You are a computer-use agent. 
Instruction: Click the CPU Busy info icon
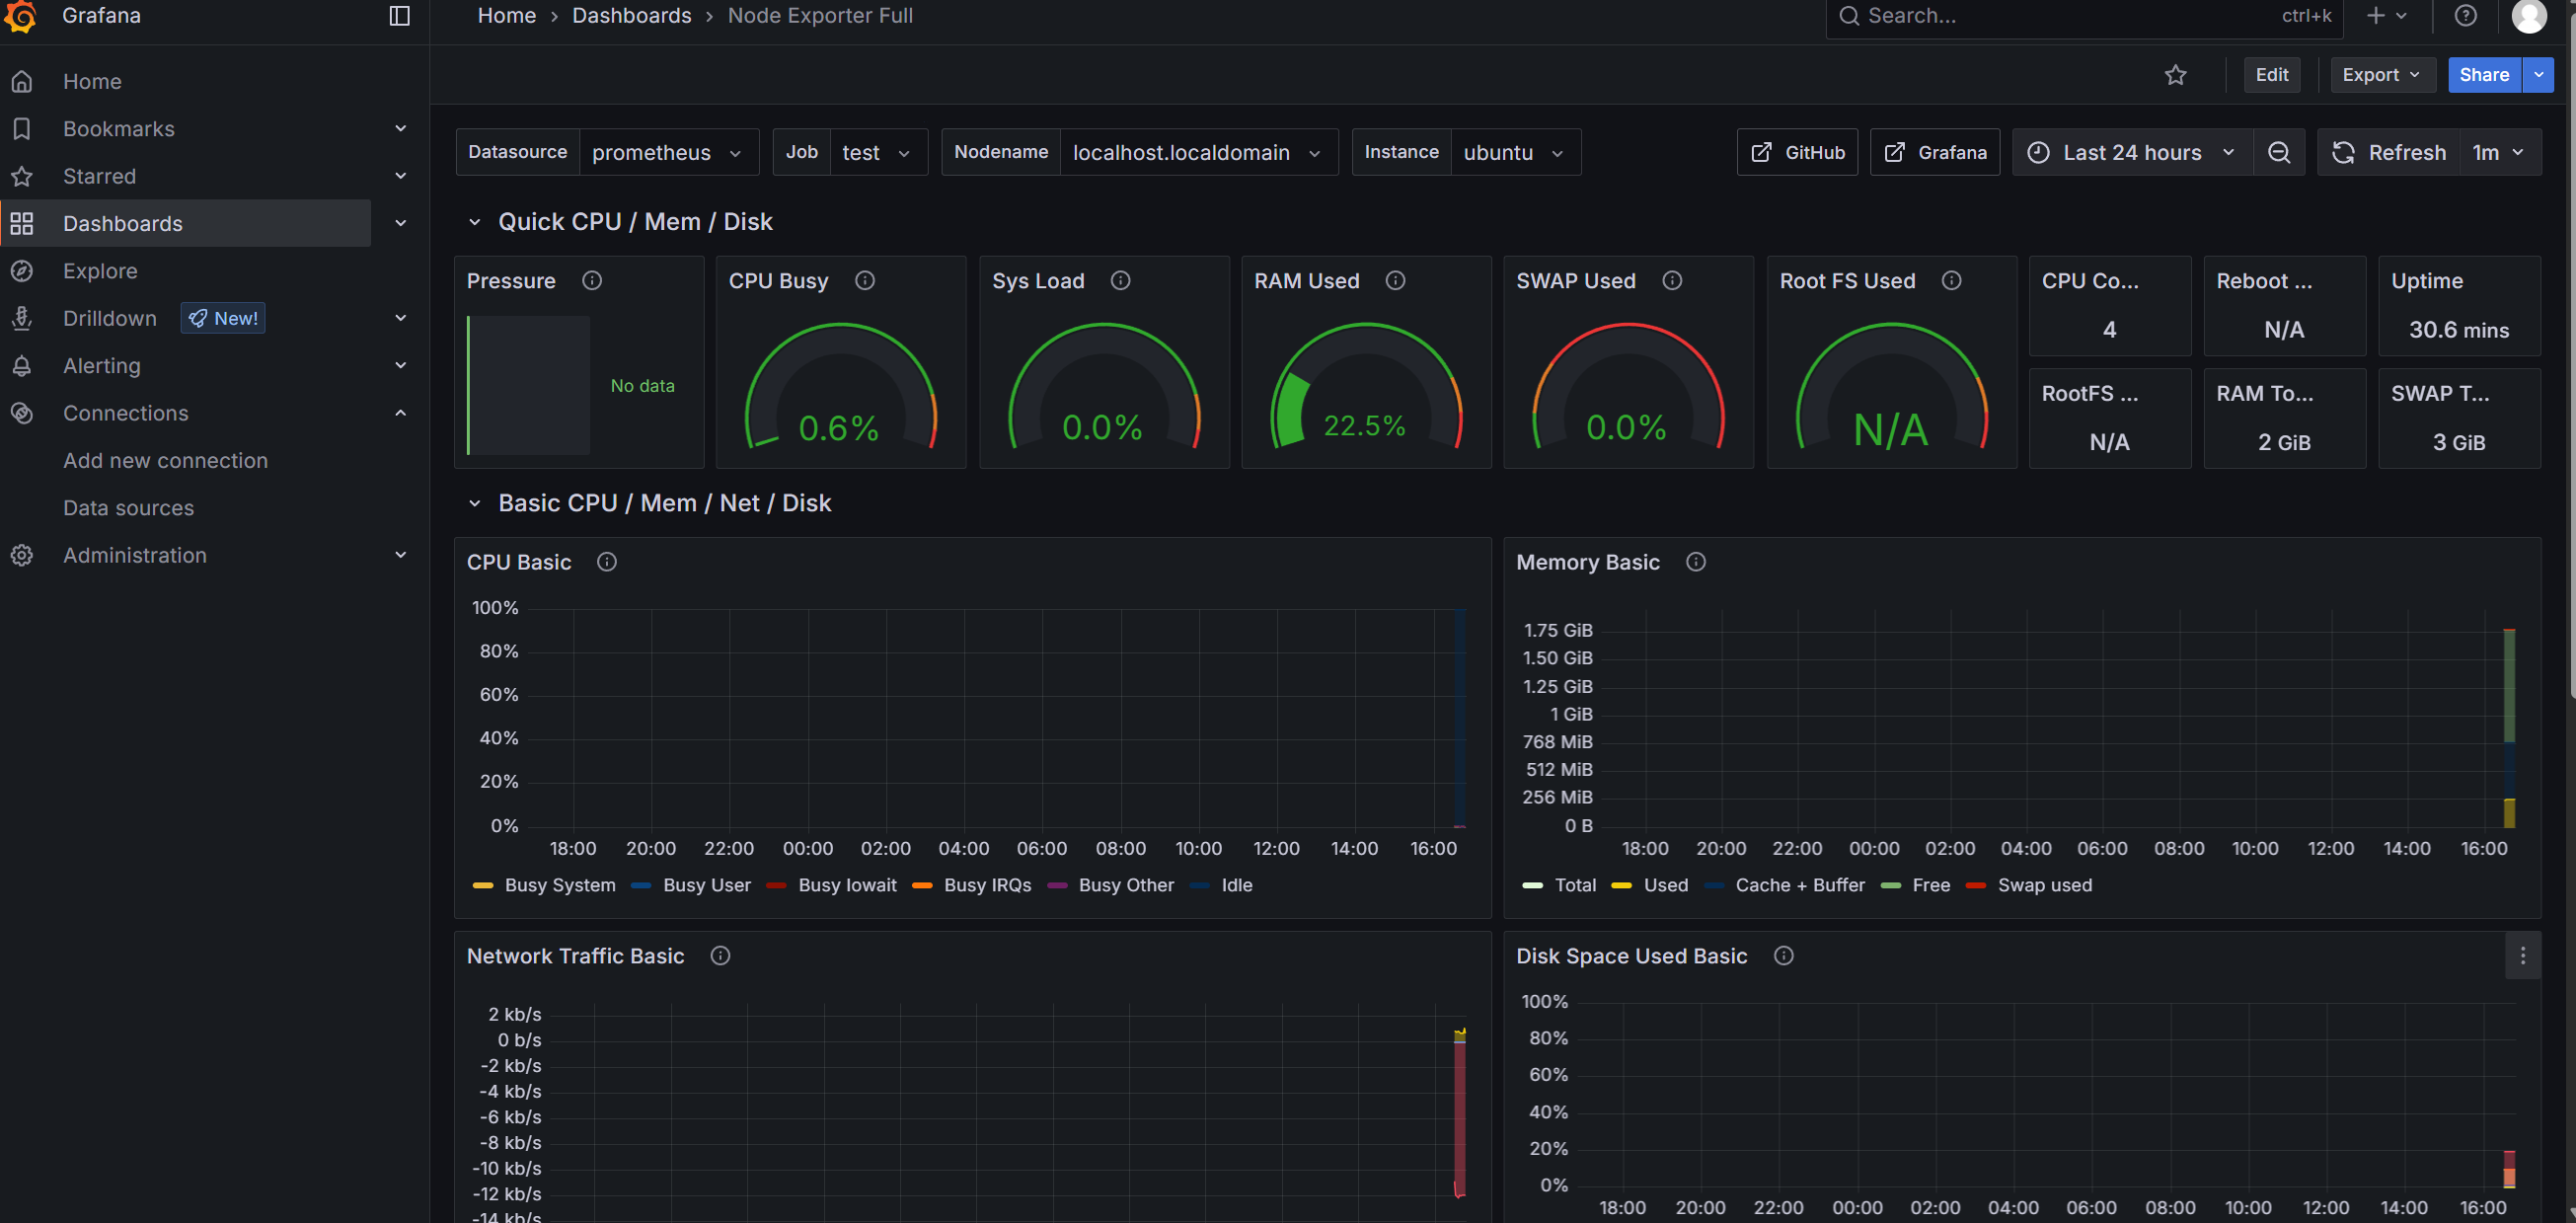point(865,281)
